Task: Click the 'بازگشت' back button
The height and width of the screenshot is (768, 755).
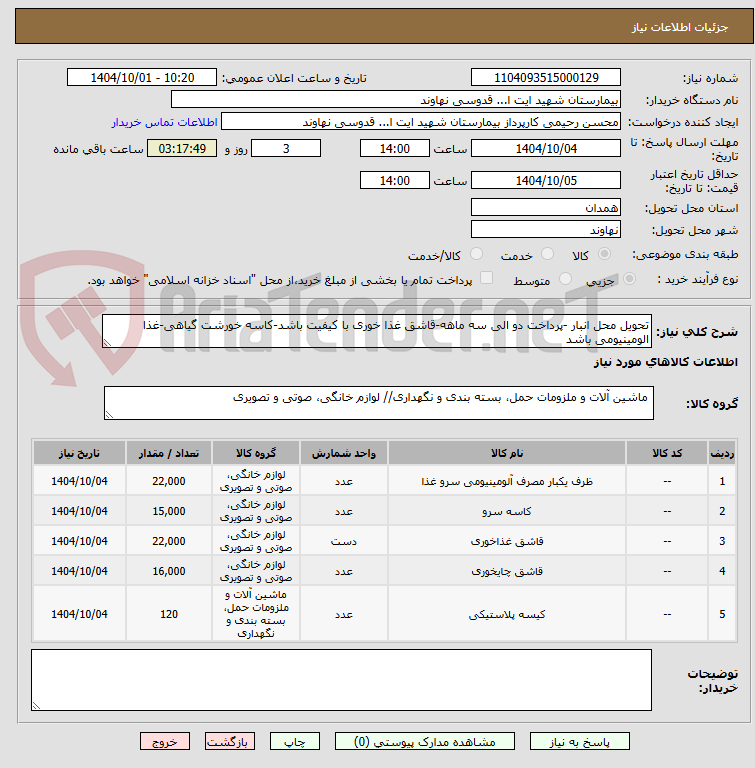Action: click(230, 742)
